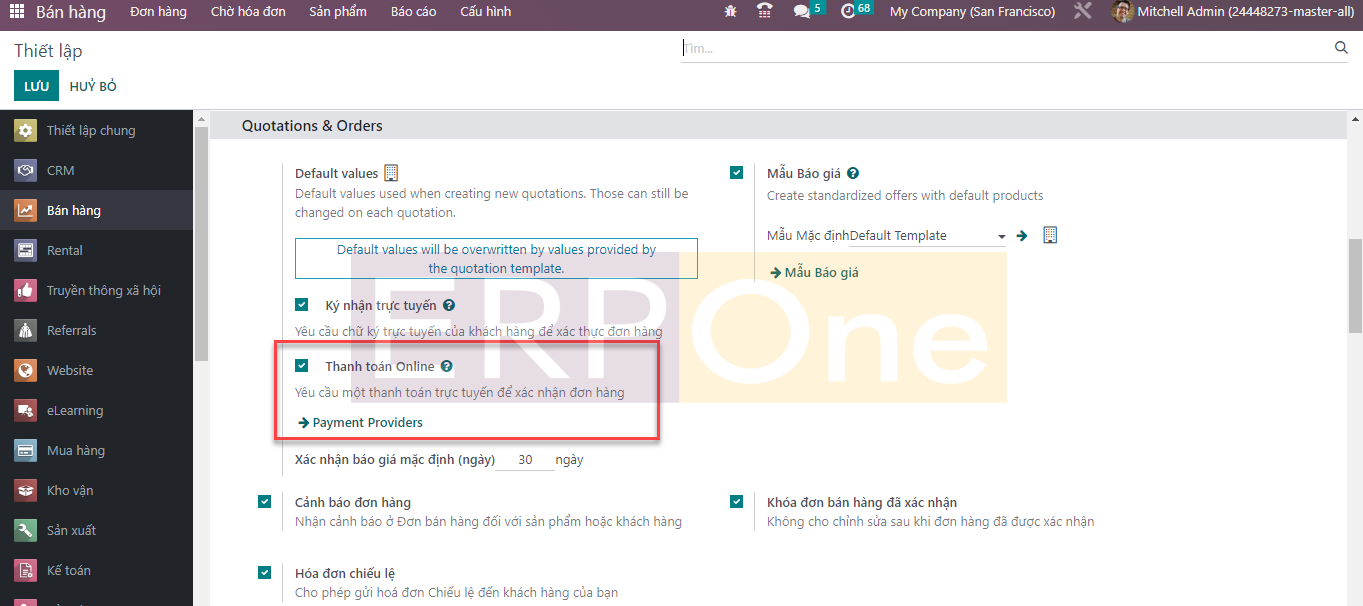Image resolution: width=1363 pixels, height=606 pixels.
Task: Open My Company (San Francisco) company switcher
Action: (x=972, y=12)
